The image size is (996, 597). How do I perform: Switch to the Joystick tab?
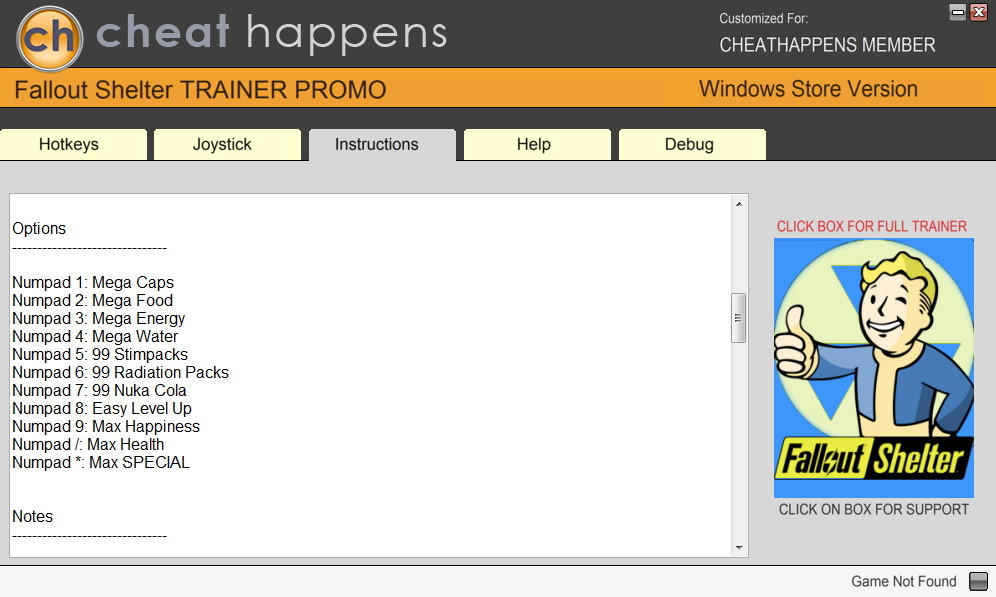pos(227,145)
